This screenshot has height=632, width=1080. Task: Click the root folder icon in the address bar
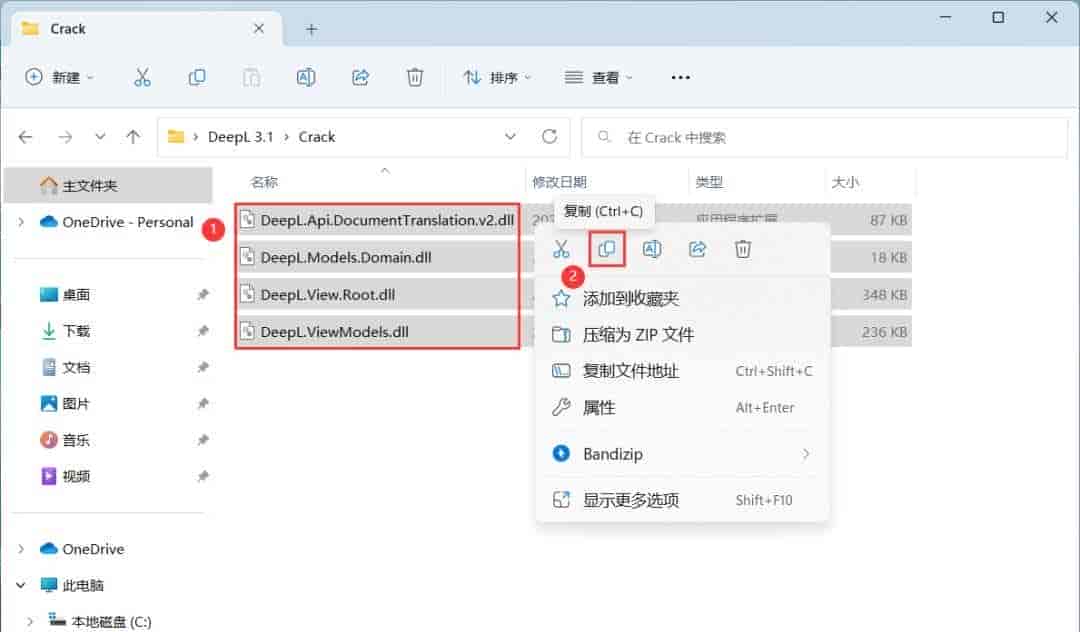point(176,137)
